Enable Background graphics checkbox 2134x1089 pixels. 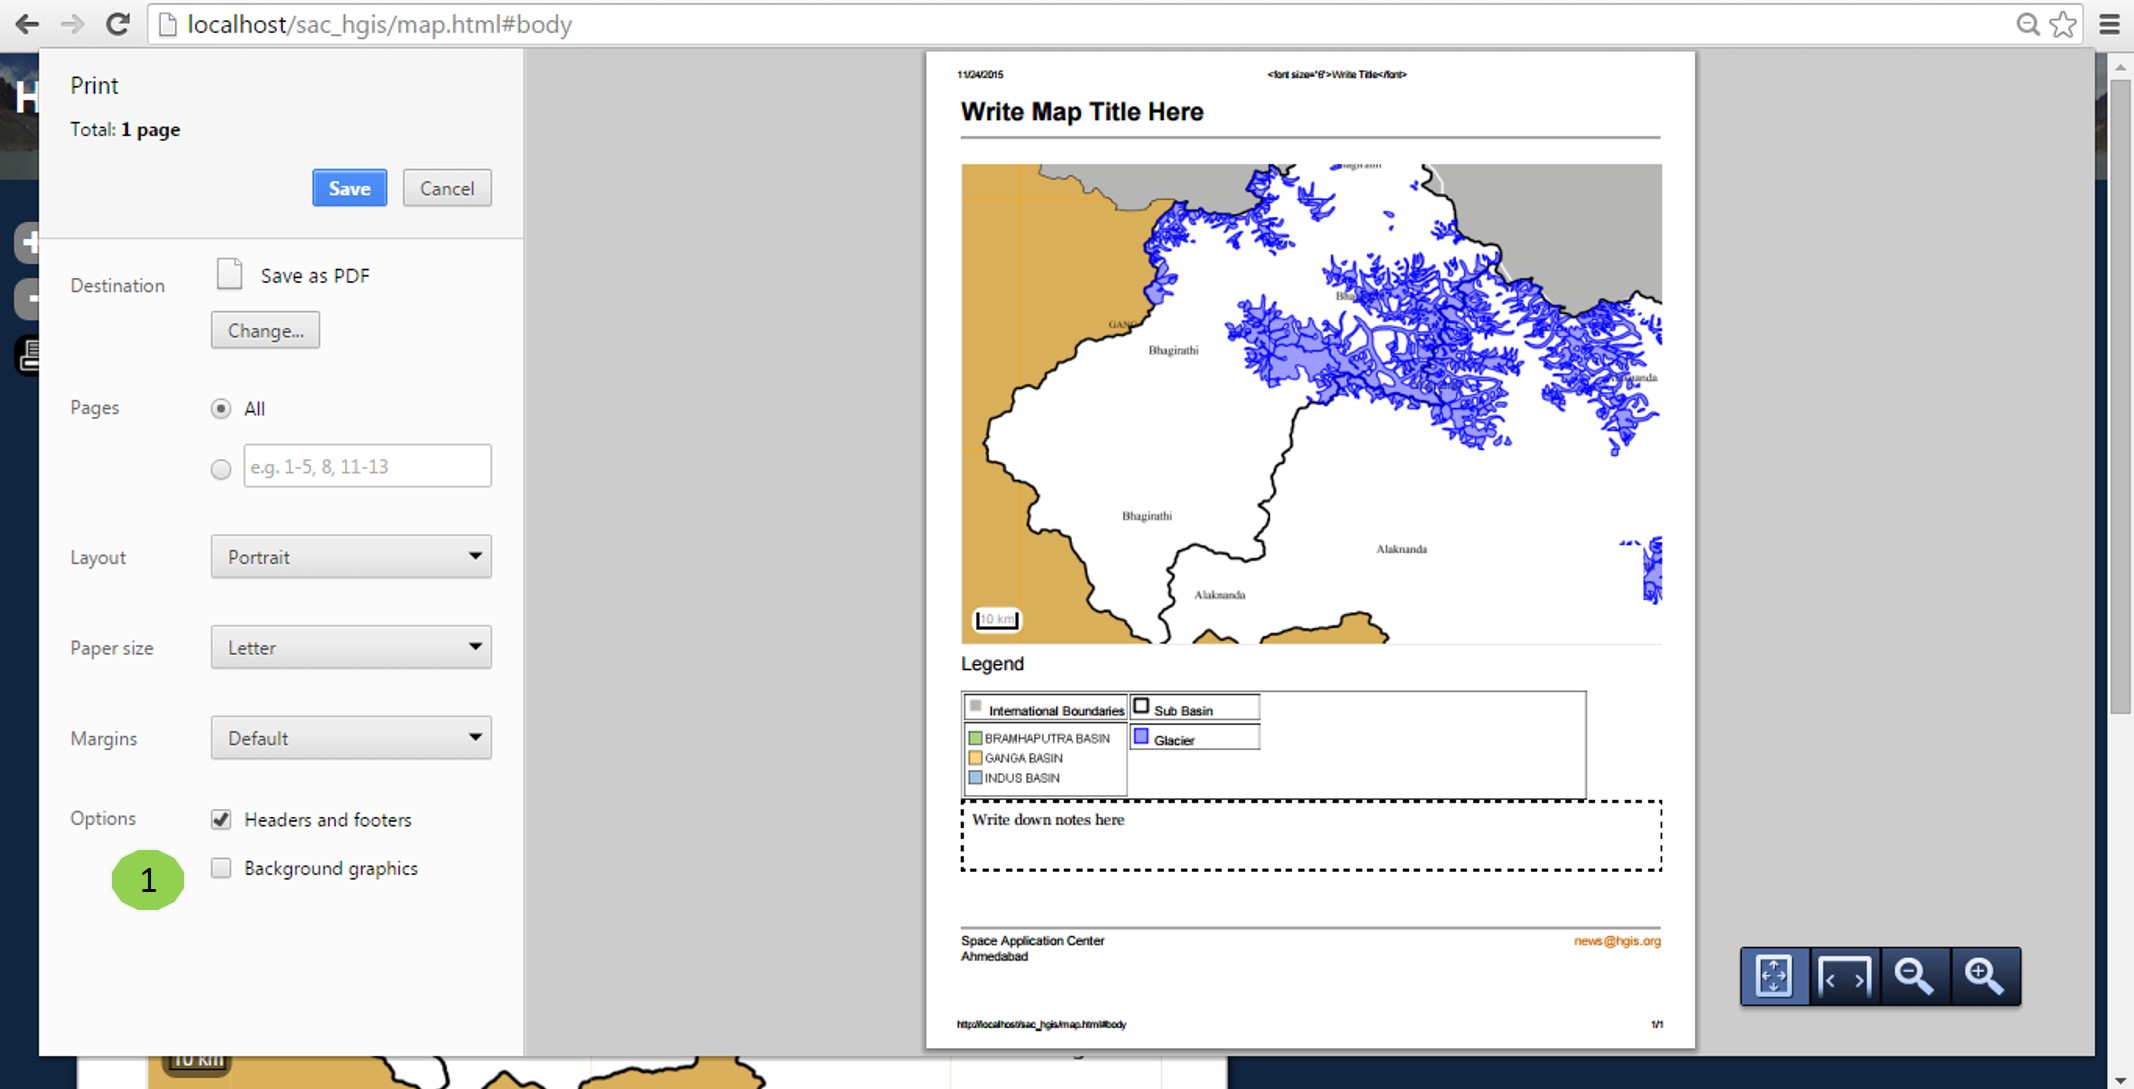[x=221, y=868]
